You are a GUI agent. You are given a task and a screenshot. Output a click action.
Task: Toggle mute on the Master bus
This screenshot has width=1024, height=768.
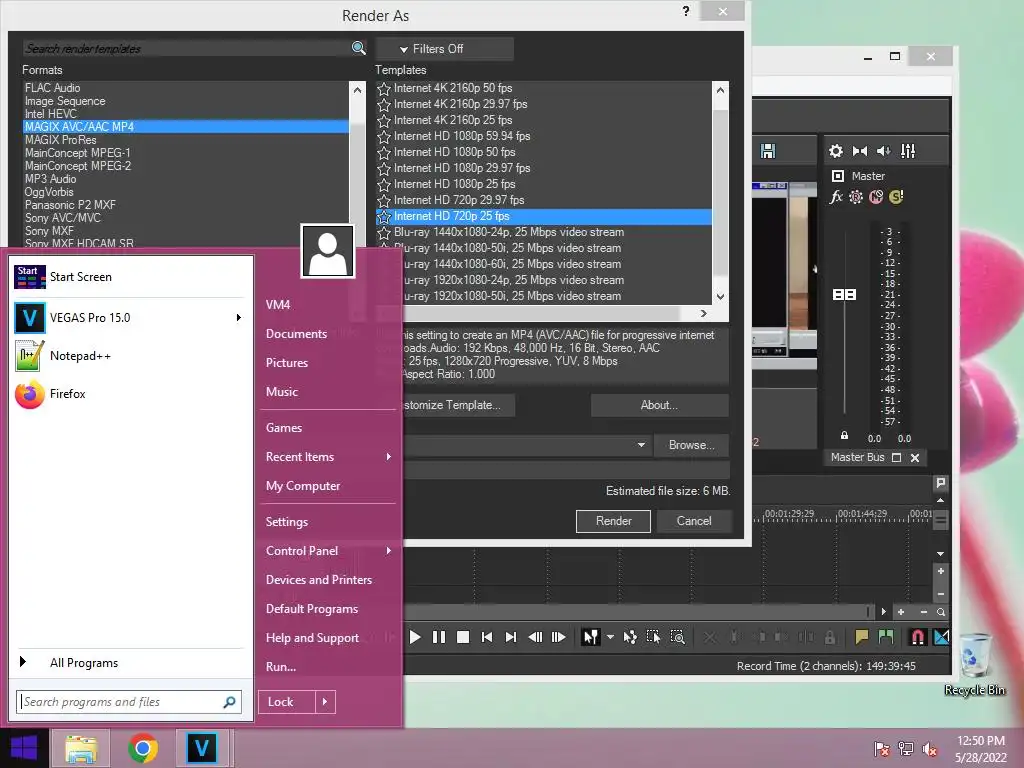click(x=876, y=197)
